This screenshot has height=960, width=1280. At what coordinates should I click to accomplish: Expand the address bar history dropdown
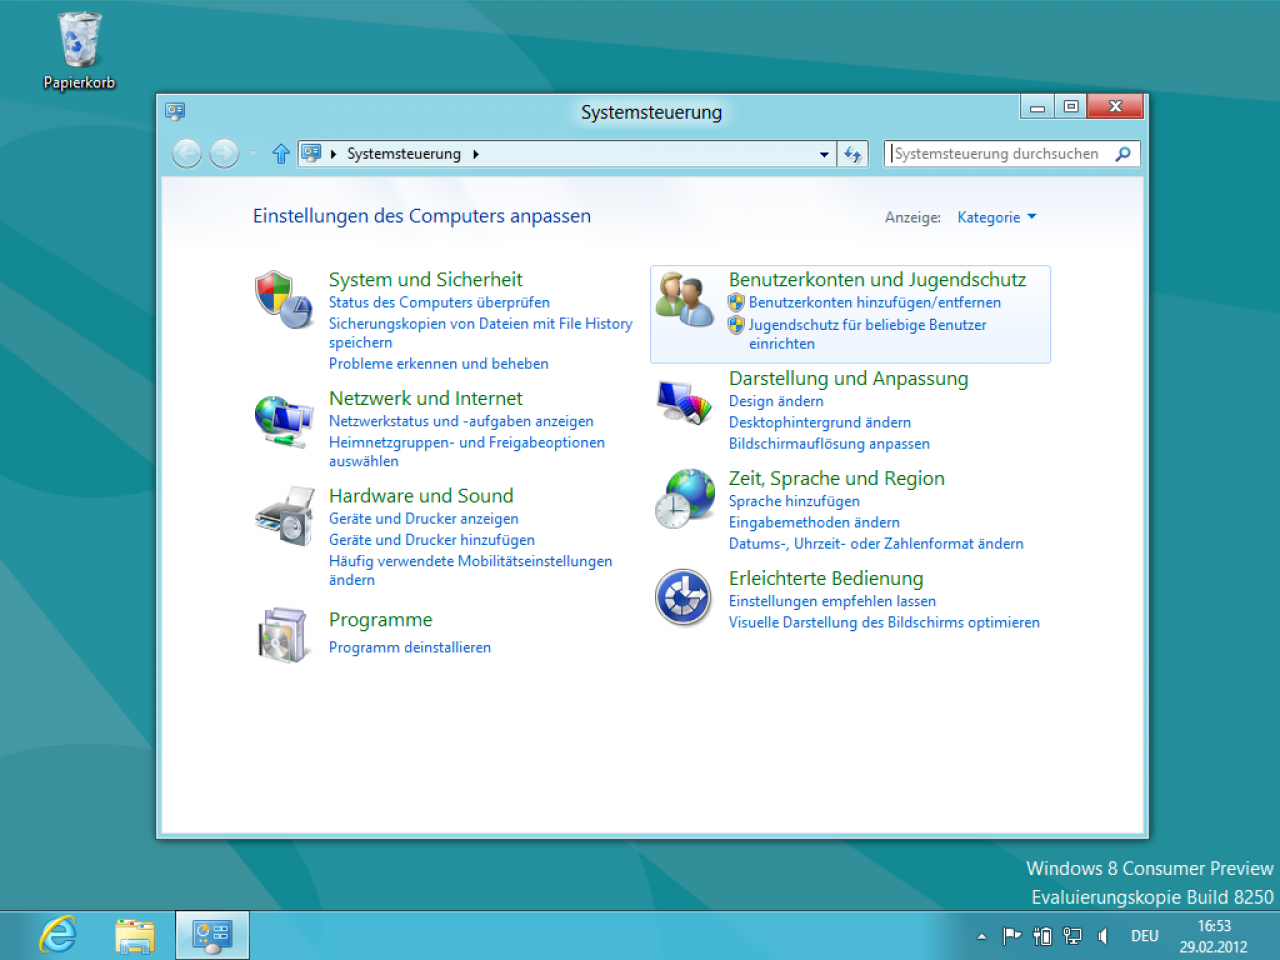pos(824,154)
